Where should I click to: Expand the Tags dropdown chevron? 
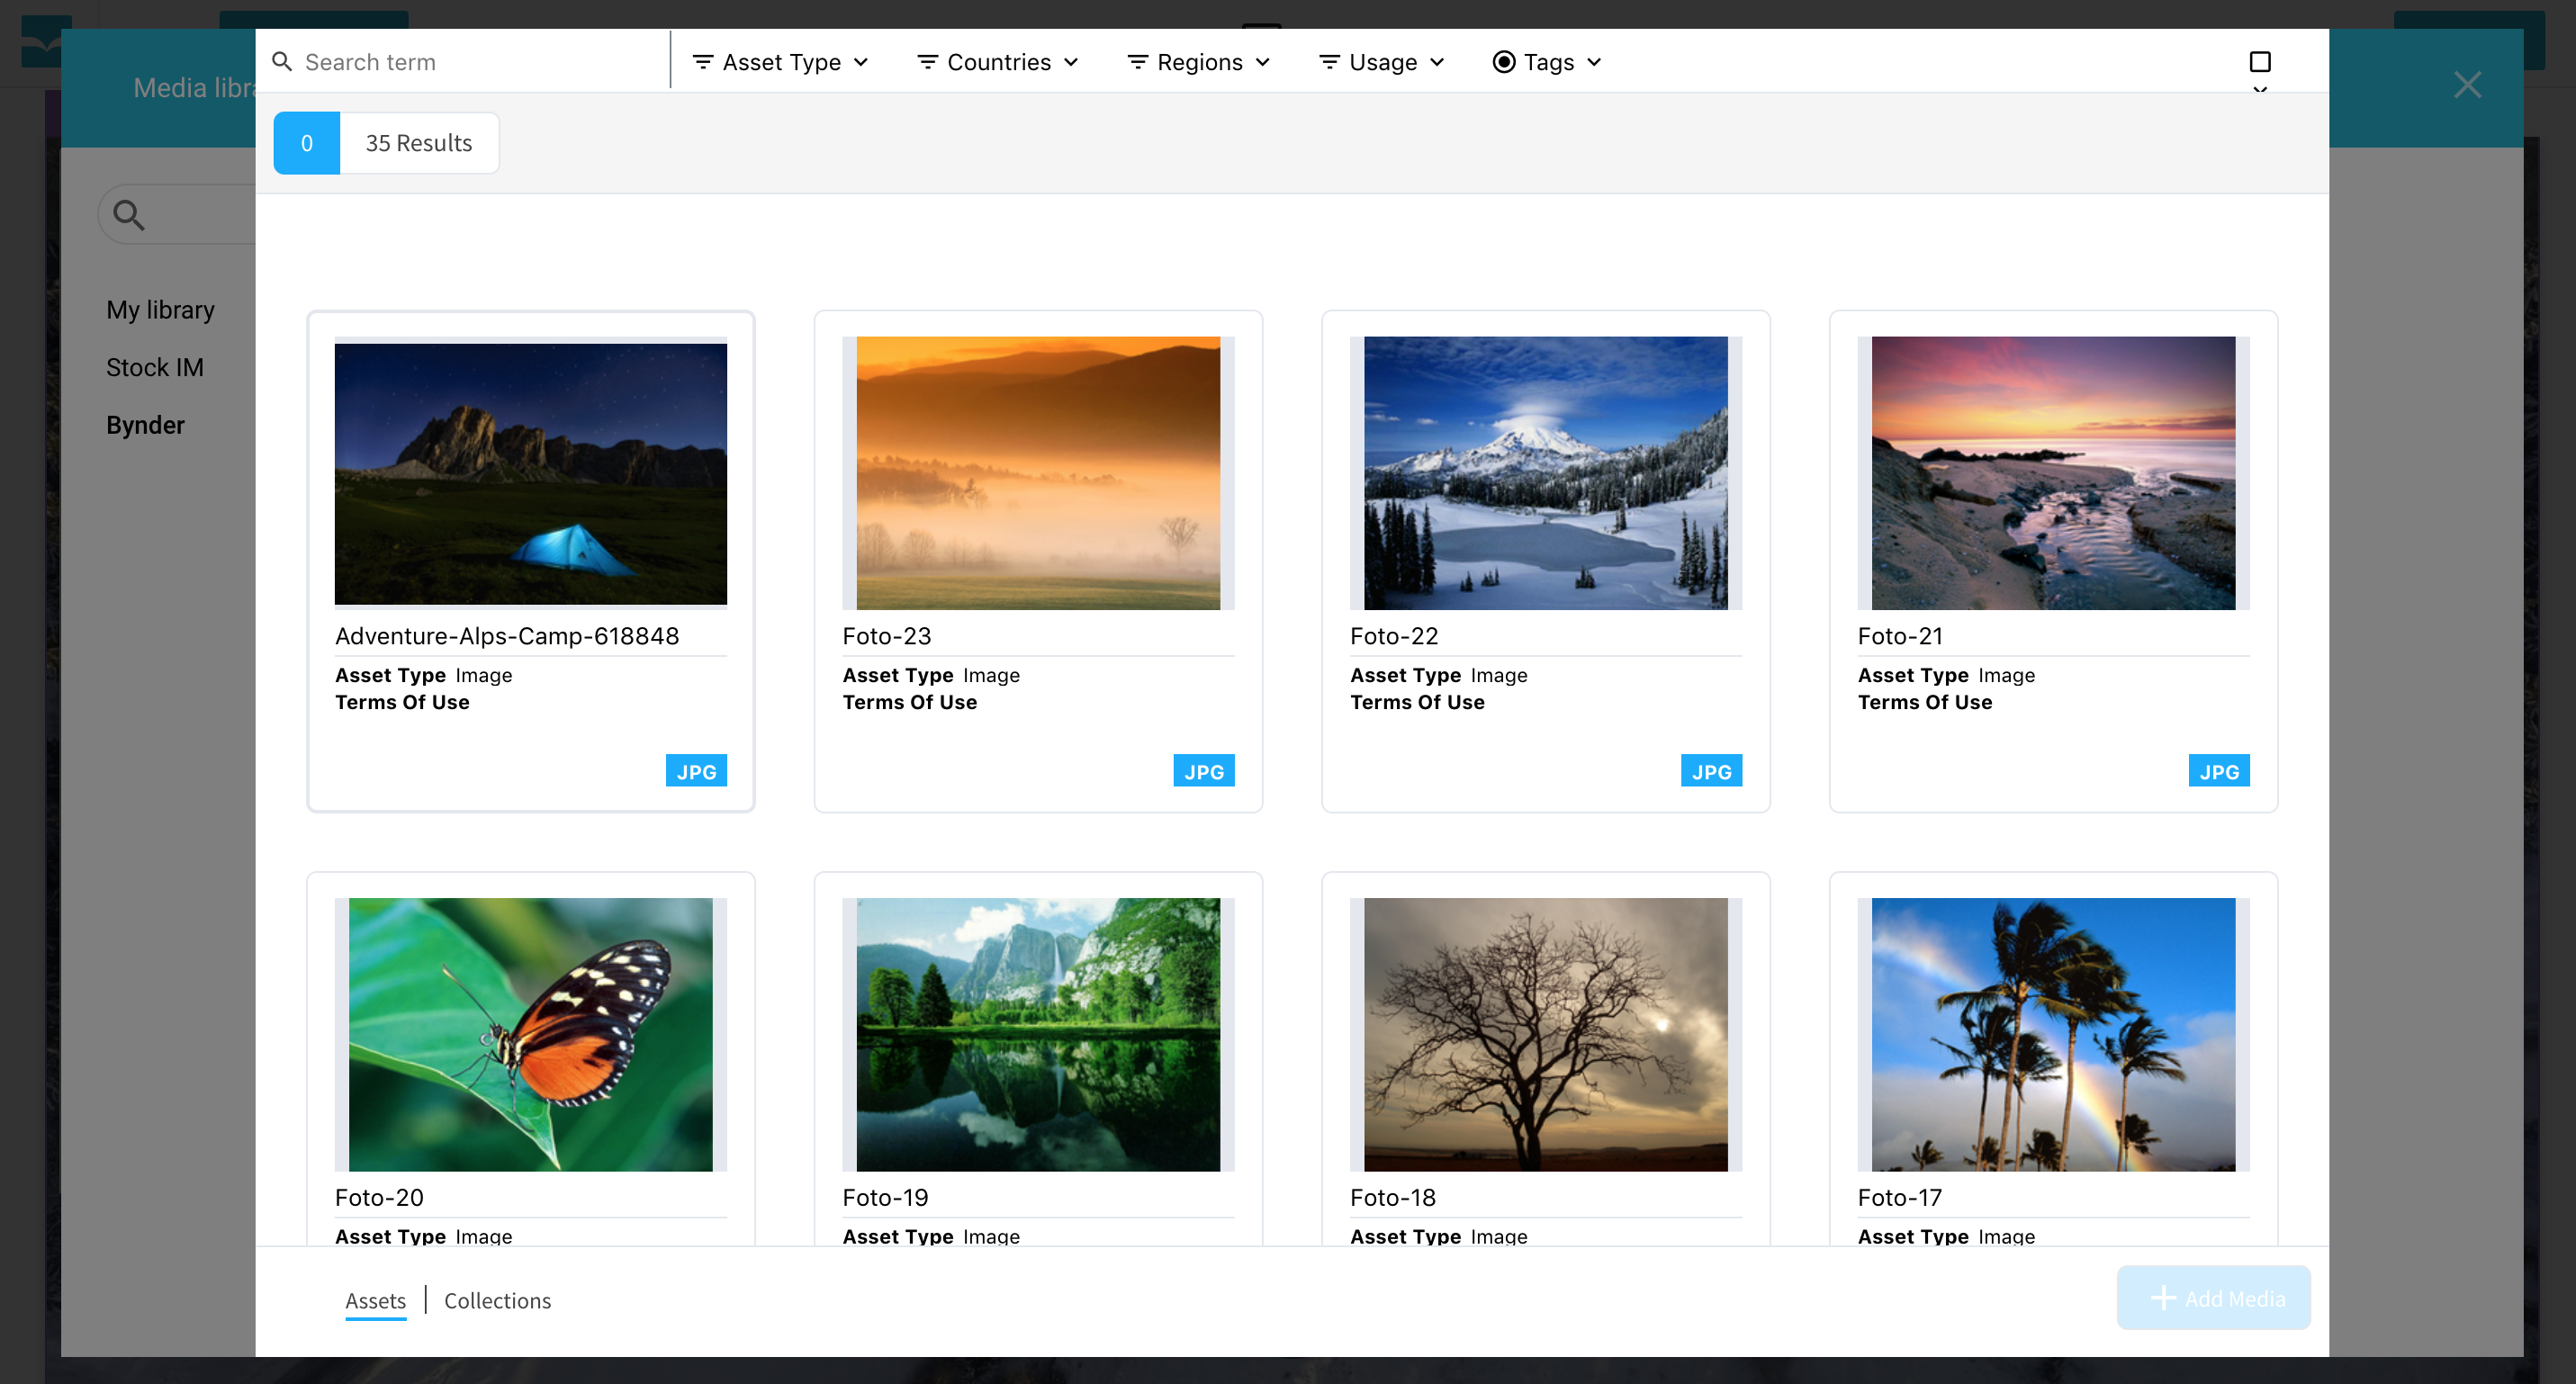pyautogui.click(x=1594, y=62)
